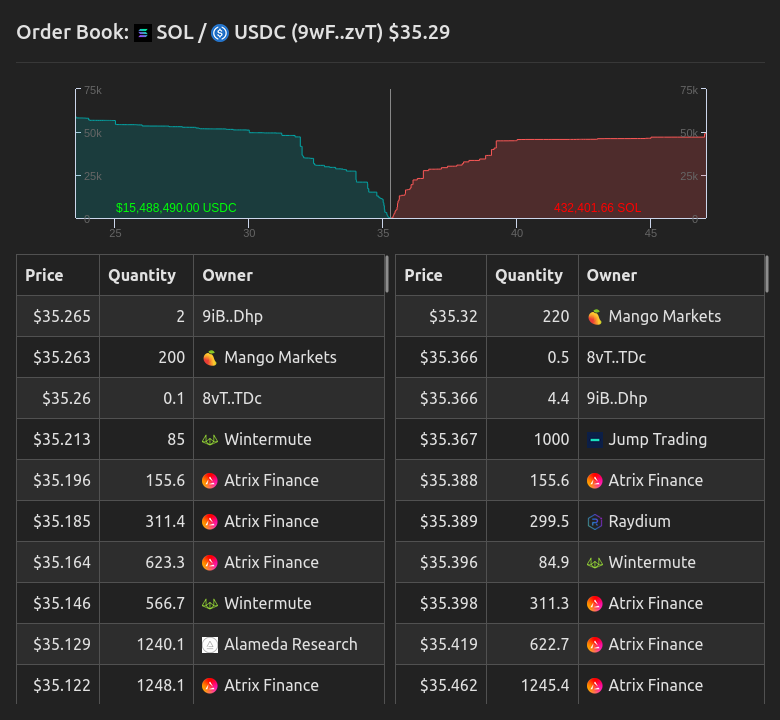
Task: Click the market address (9wF..zvT) in title
Action: coord(337,33)
